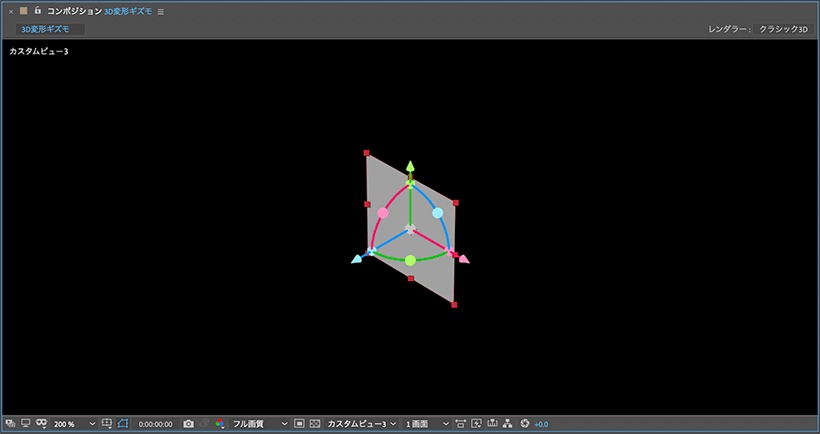Screen dimensions: 820x434
Task: Click the クラシック3D renderer button
Action: click(x=783, y=29)
